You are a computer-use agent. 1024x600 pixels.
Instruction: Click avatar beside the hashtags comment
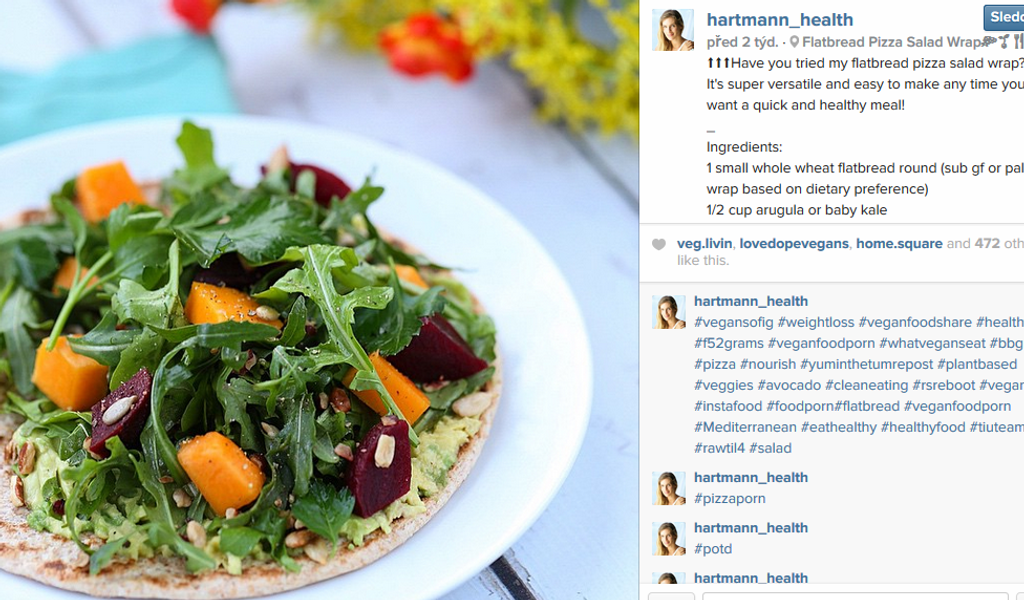click(x=669, y=312)
